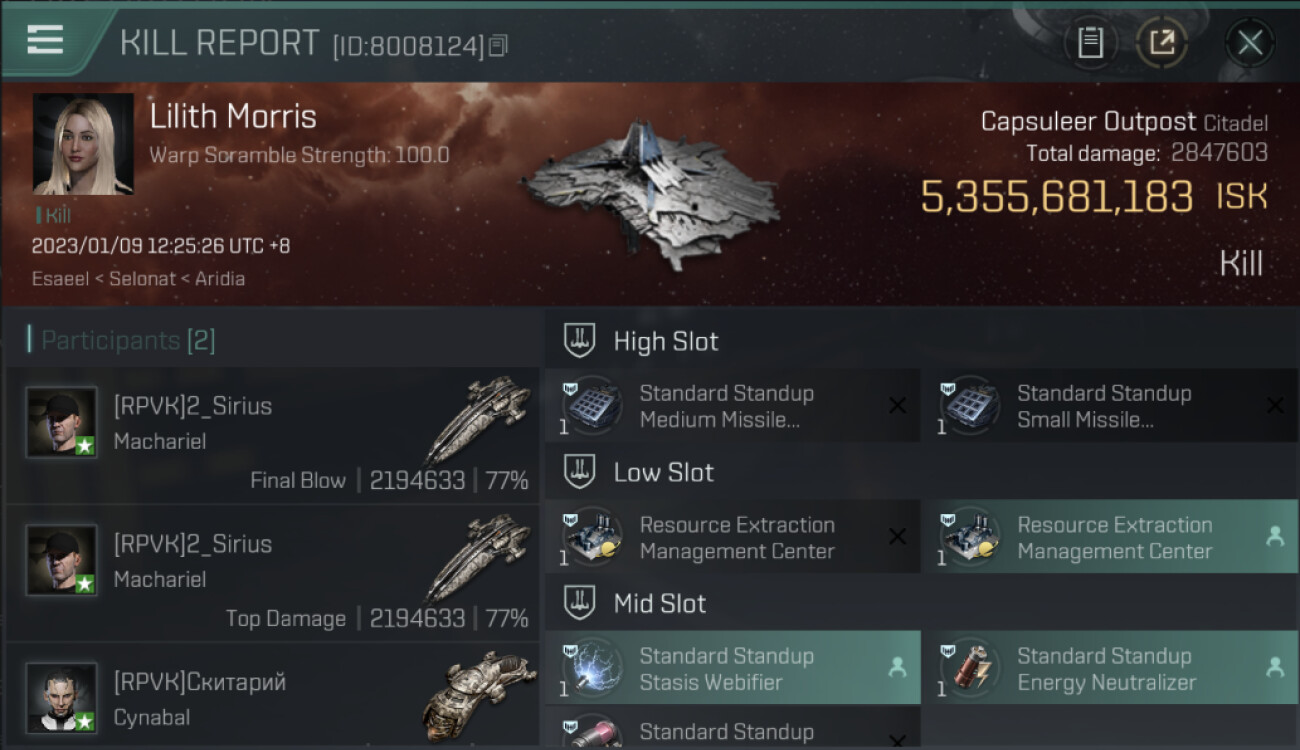The image size is (1300, 750).
Task: Close the kill report window
Action: click(x=1250, y=43)
